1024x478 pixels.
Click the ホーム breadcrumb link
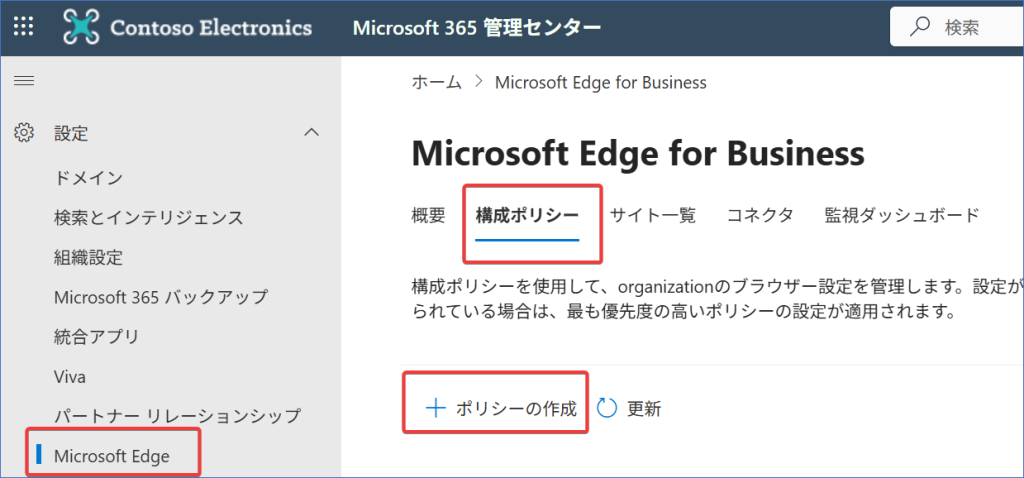point(436,82)
